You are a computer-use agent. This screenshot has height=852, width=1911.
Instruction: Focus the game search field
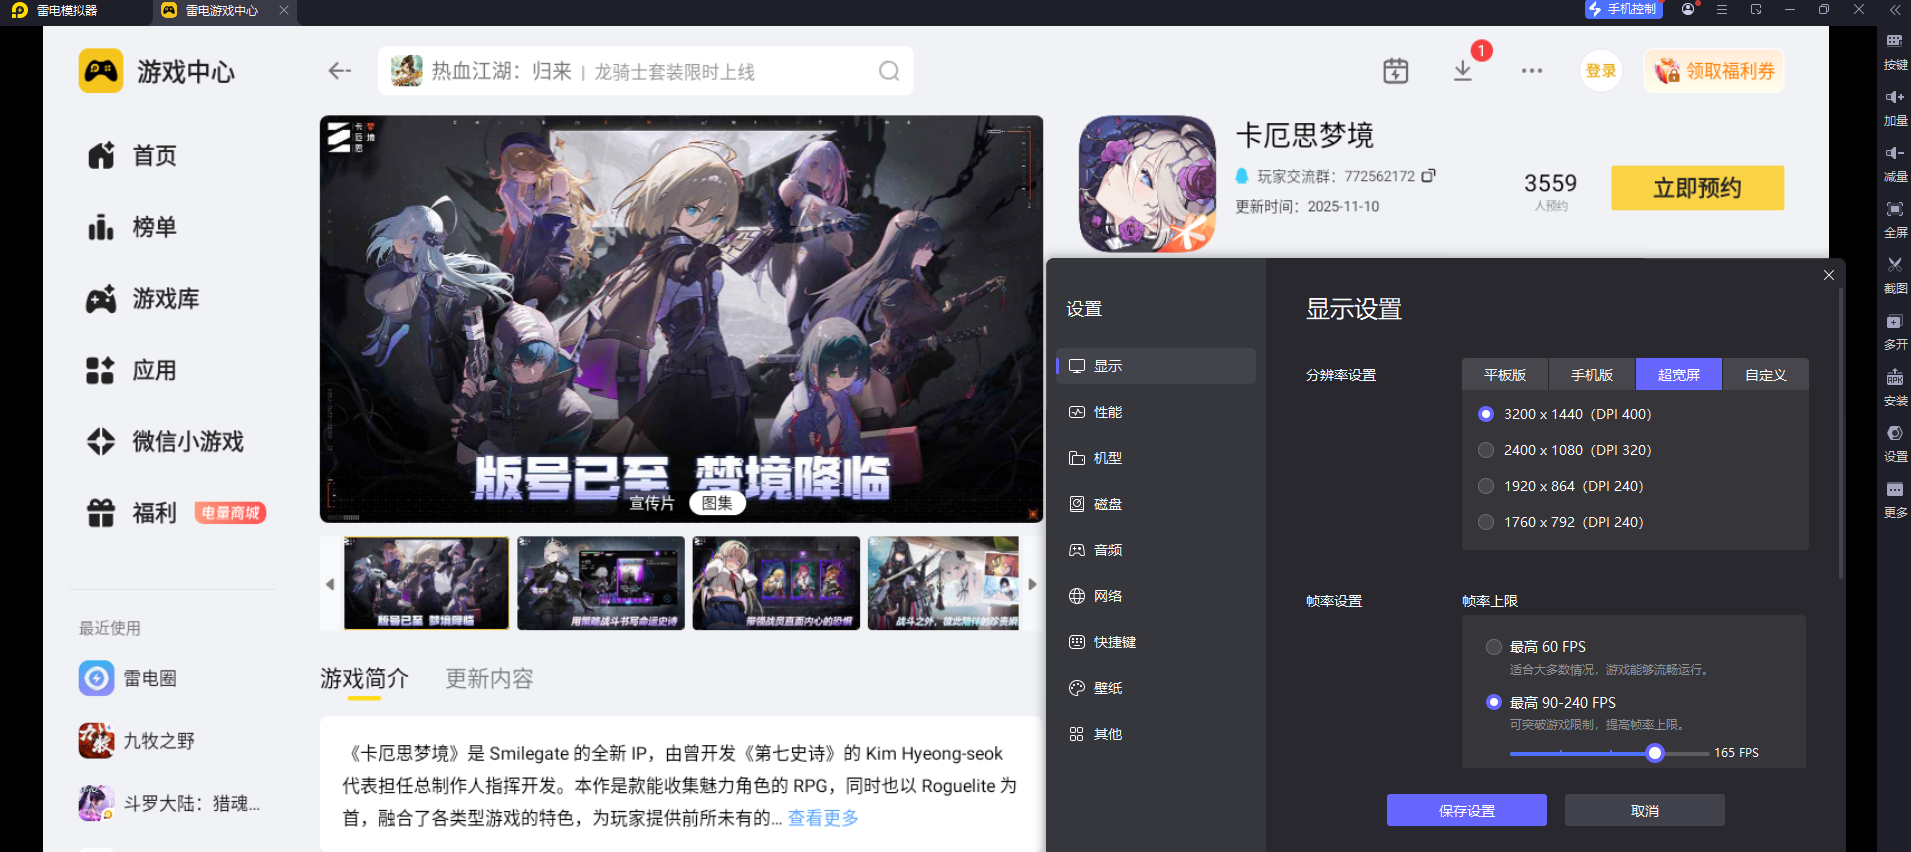[646, 71]
